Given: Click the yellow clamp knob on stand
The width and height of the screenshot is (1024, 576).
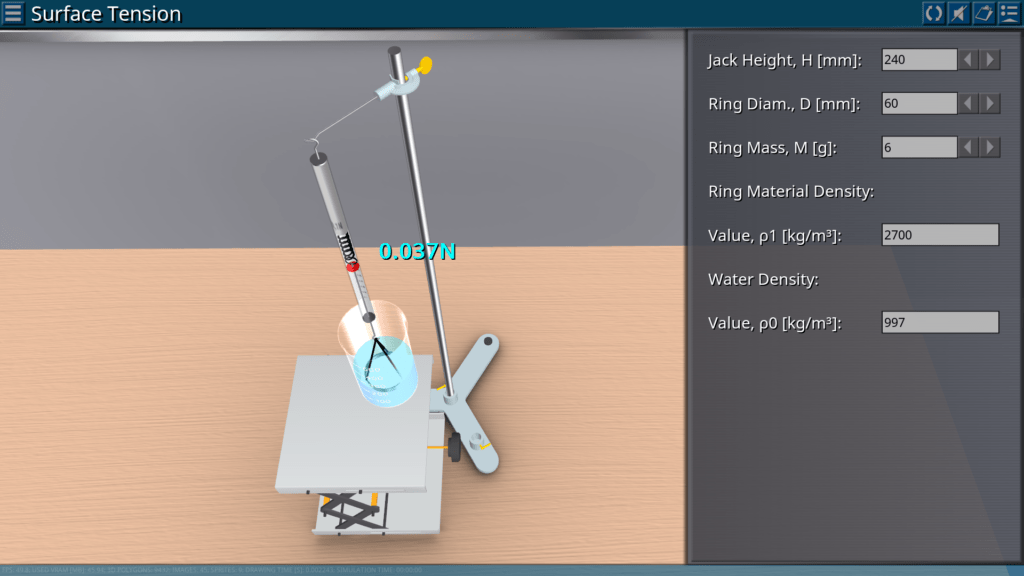Looking at the screenshot, I should point(424,66).
